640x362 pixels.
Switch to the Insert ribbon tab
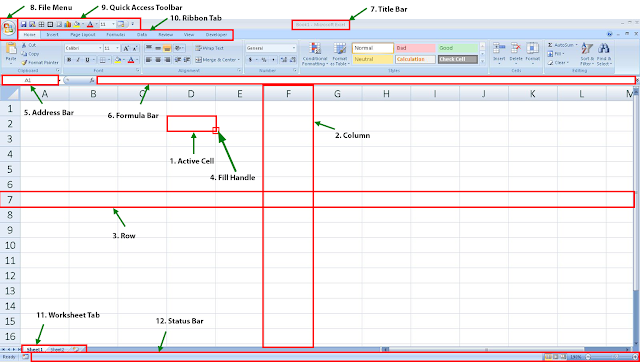(x=52, y=35)
